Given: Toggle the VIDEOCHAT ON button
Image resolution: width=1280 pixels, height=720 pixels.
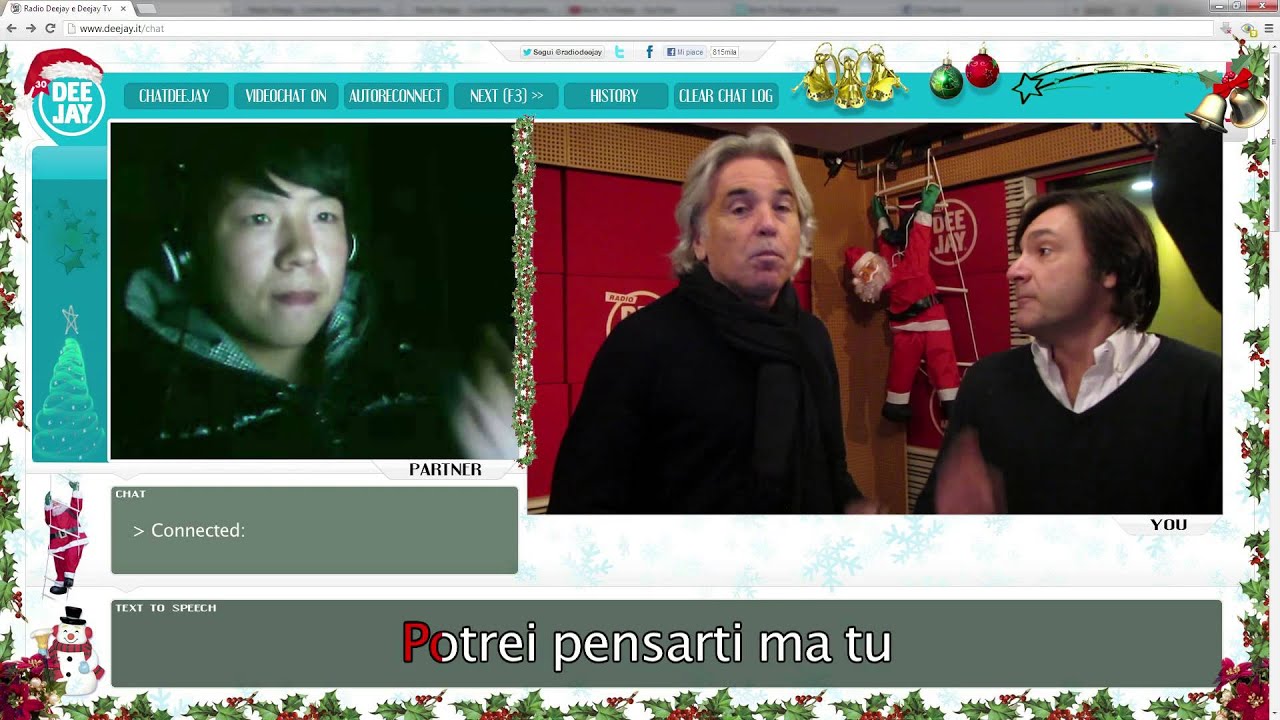Looking at the screenshot, I should (x=286, y=96).
